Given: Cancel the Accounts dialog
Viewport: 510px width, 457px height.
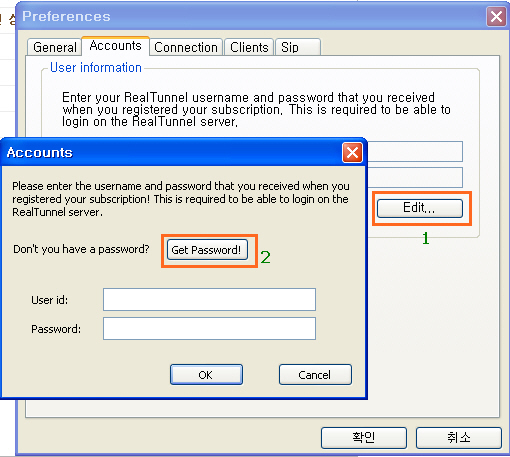Looking at the screenshot, I should pos(315,374).
